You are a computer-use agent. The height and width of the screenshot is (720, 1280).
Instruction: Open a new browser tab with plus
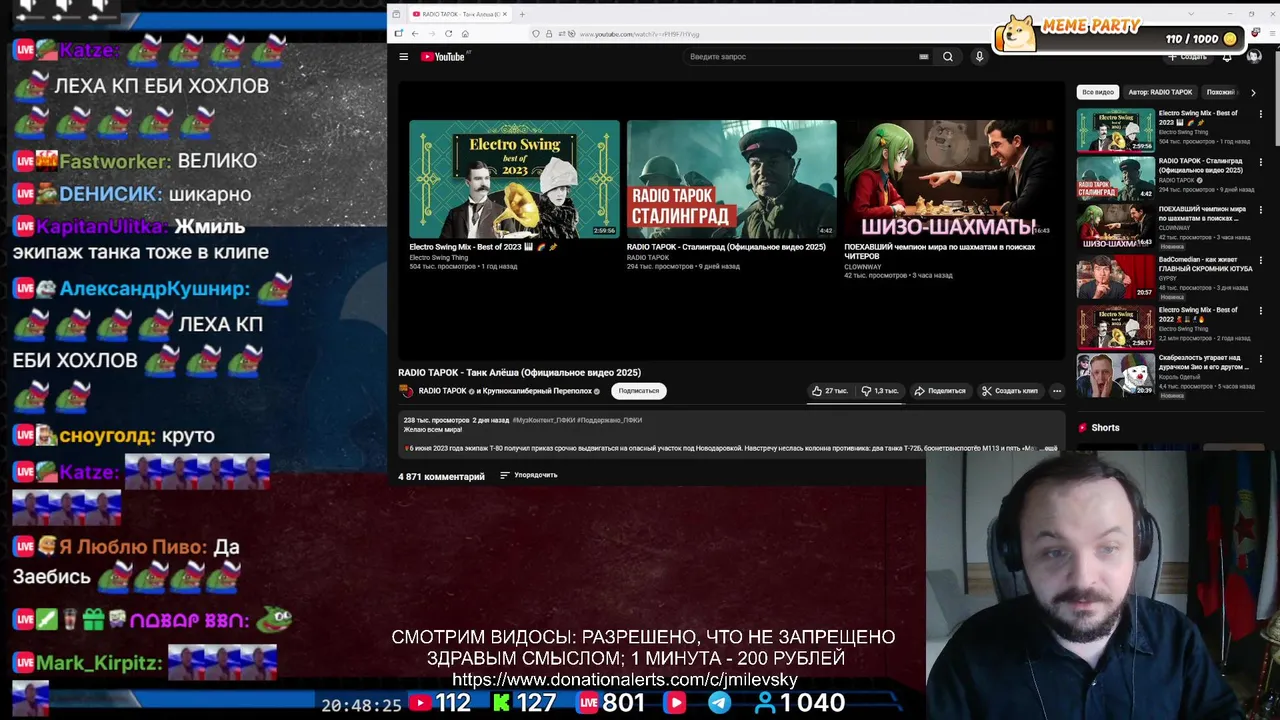tap(521, 14)
